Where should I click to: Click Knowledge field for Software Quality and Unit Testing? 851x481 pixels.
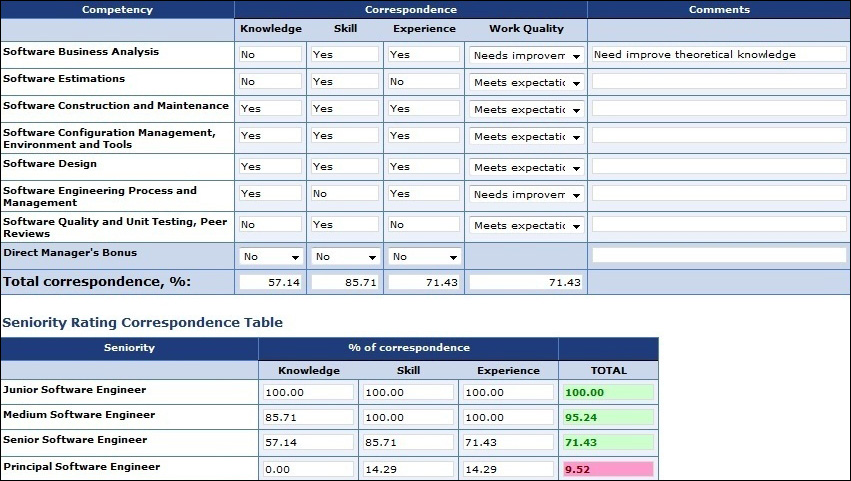[x=270, y=224]
